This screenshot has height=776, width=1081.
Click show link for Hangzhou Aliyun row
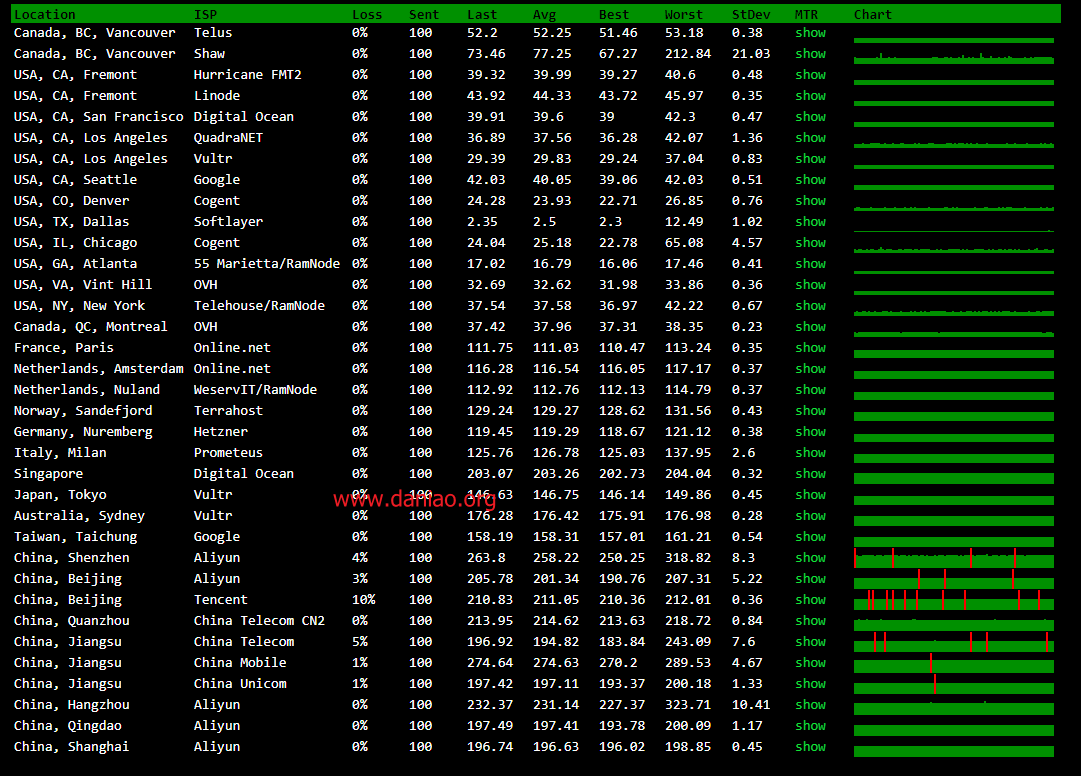coord(810,705)
